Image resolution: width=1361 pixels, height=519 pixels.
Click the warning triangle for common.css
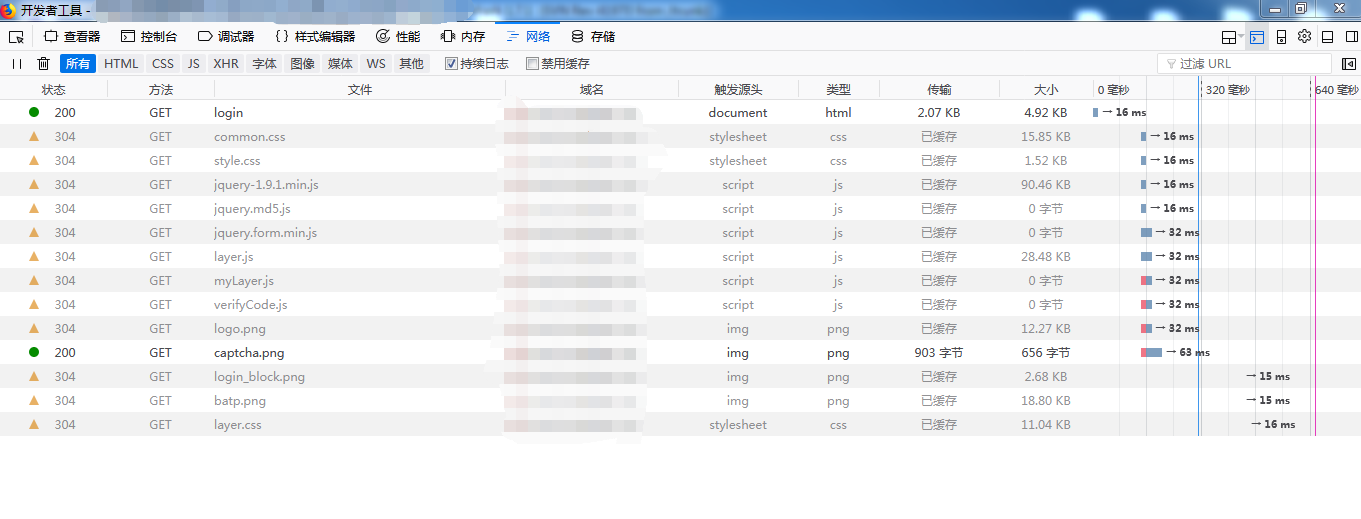(34, 137)
